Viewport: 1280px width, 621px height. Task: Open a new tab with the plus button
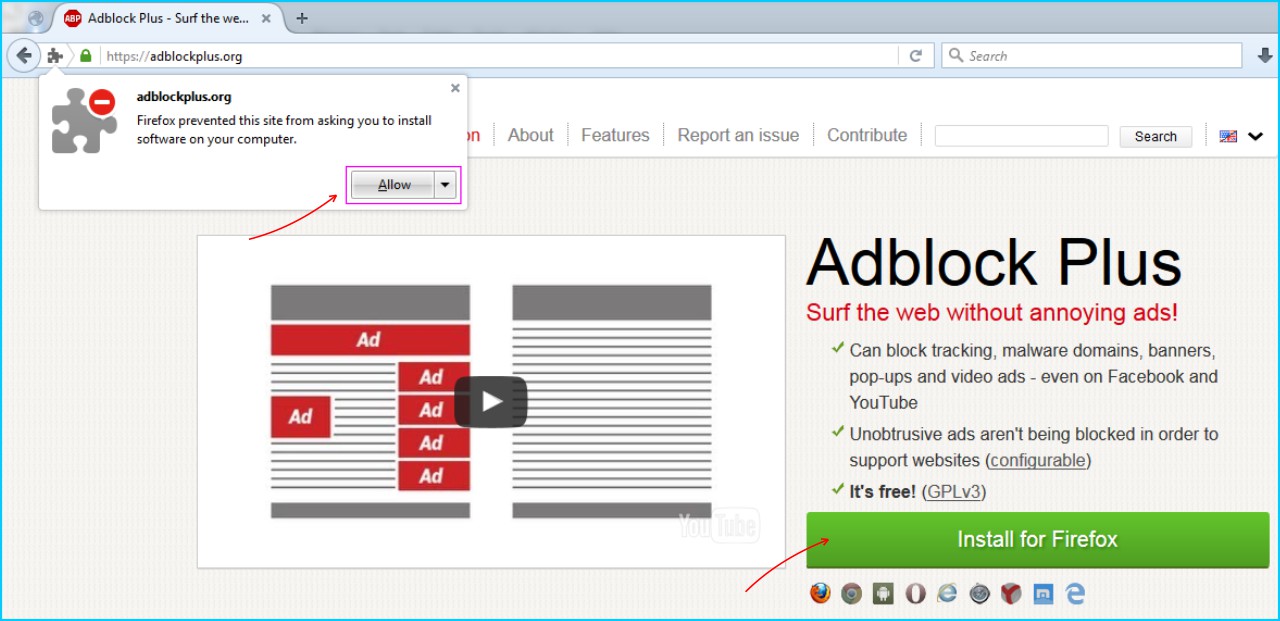click(x=302, y=18)
